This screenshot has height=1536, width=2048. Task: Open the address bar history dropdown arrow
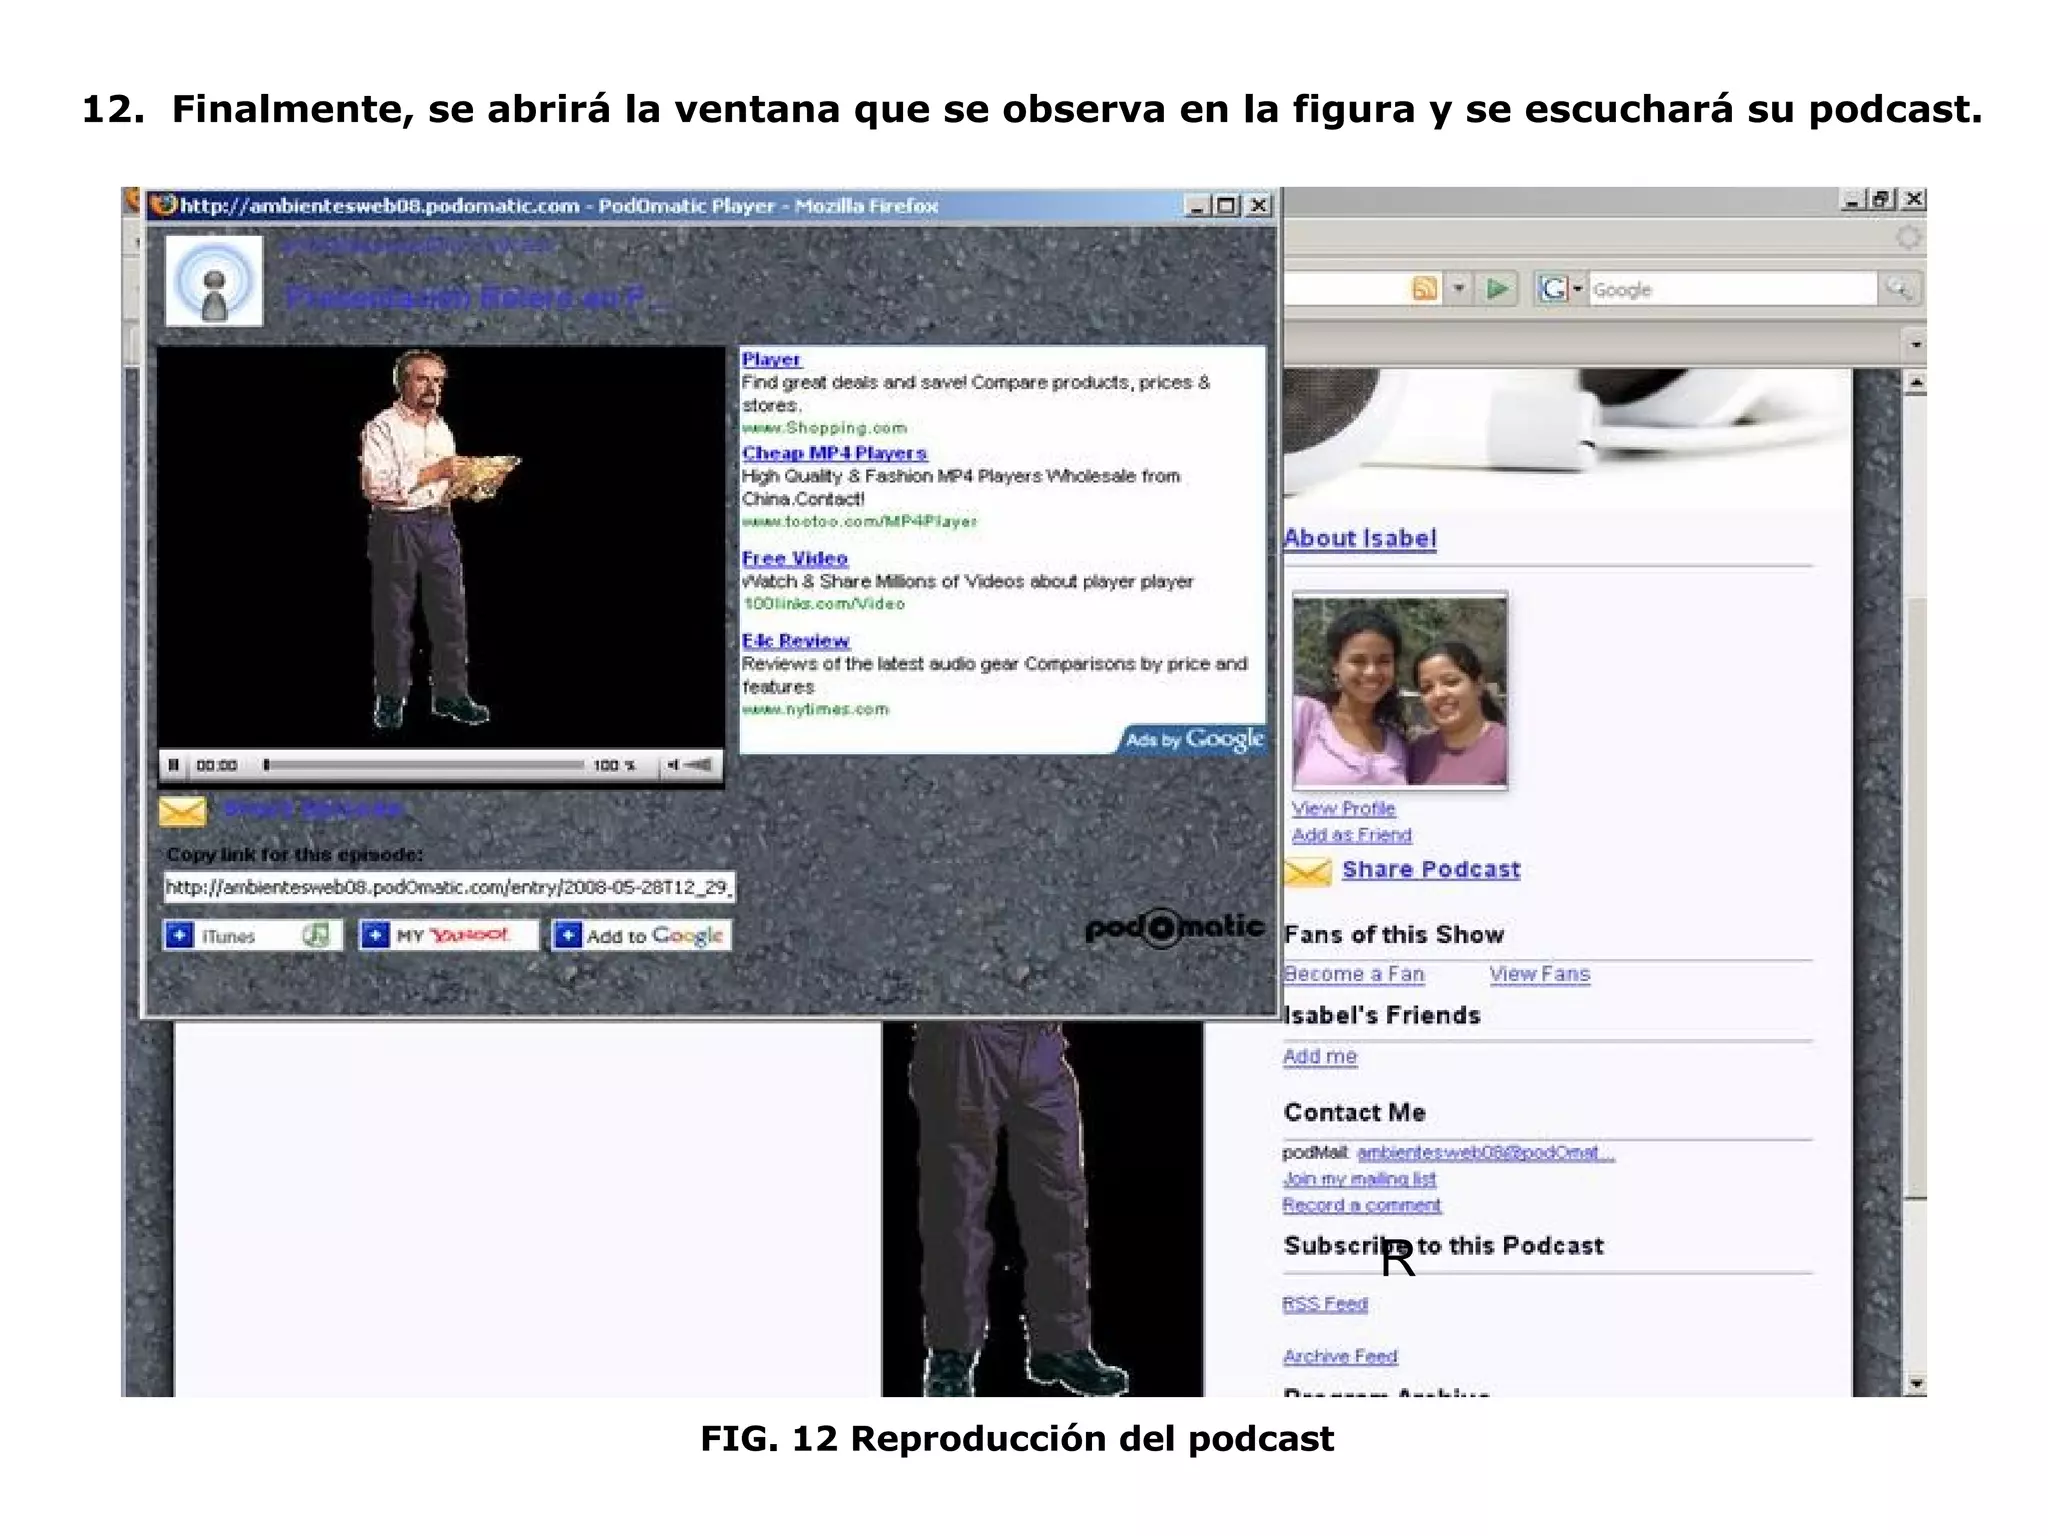point(1459,289)
